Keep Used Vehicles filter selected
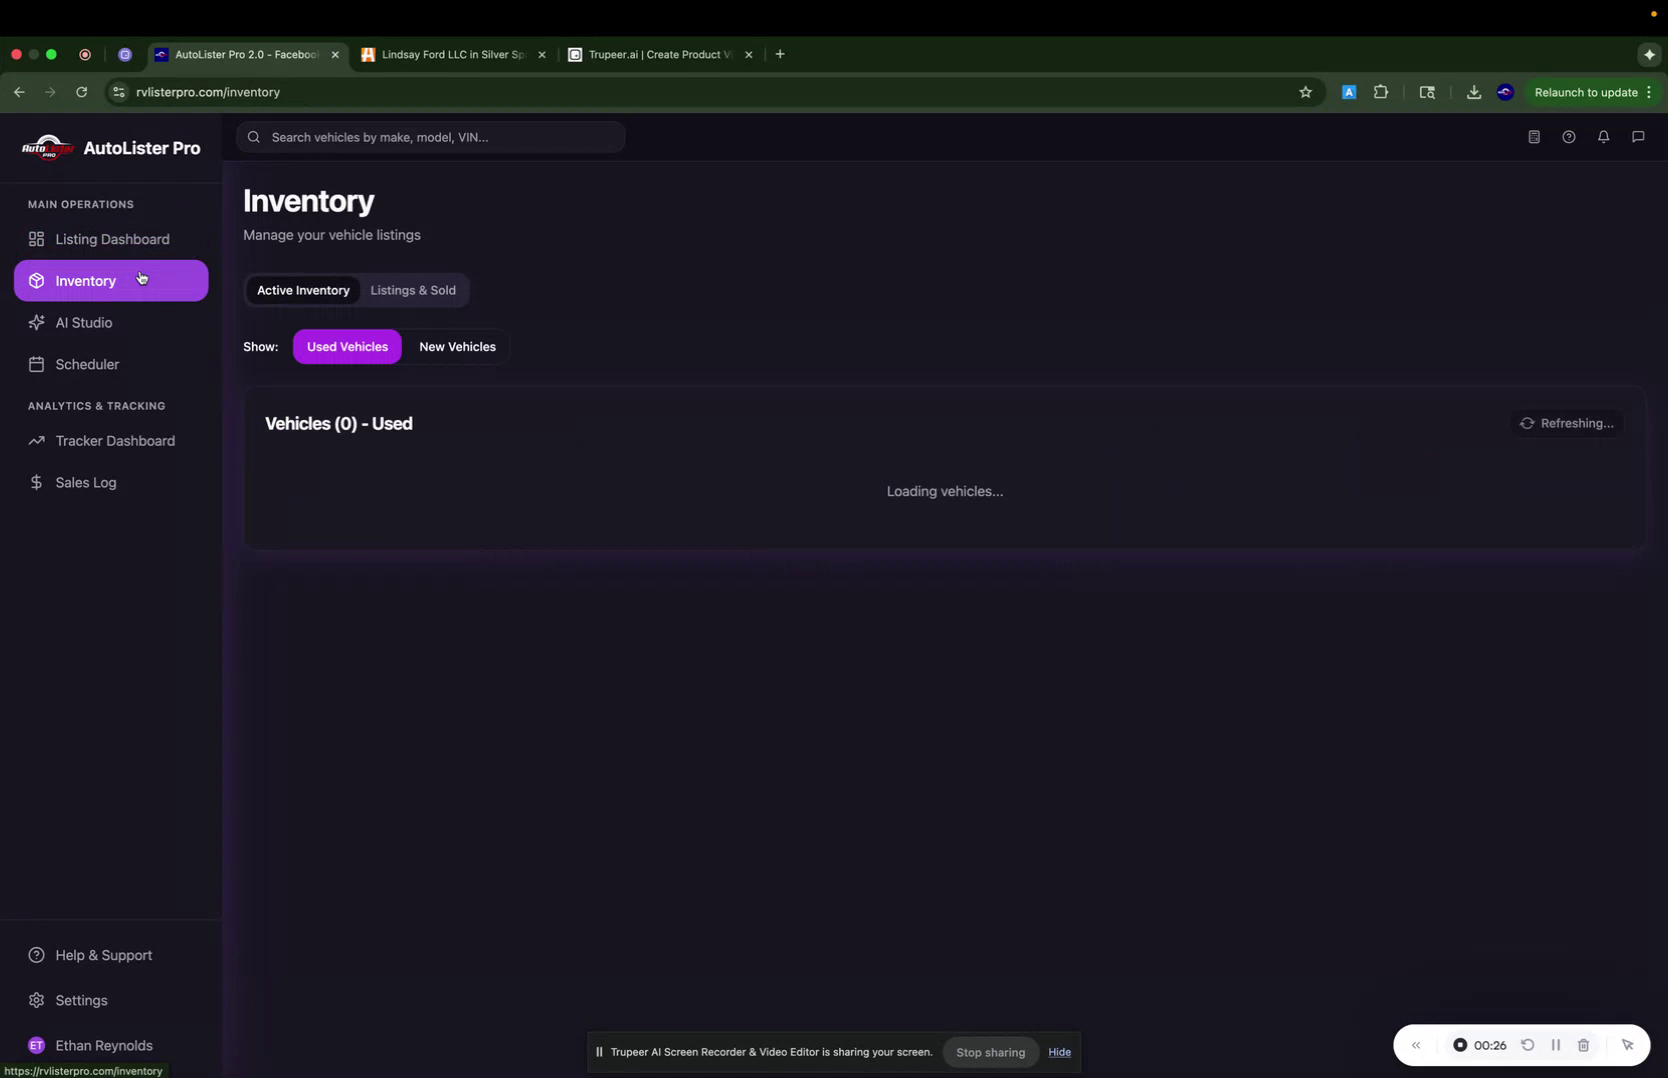The width and height of the screenshot is (1668, 1078). click(x=347, y=346)
